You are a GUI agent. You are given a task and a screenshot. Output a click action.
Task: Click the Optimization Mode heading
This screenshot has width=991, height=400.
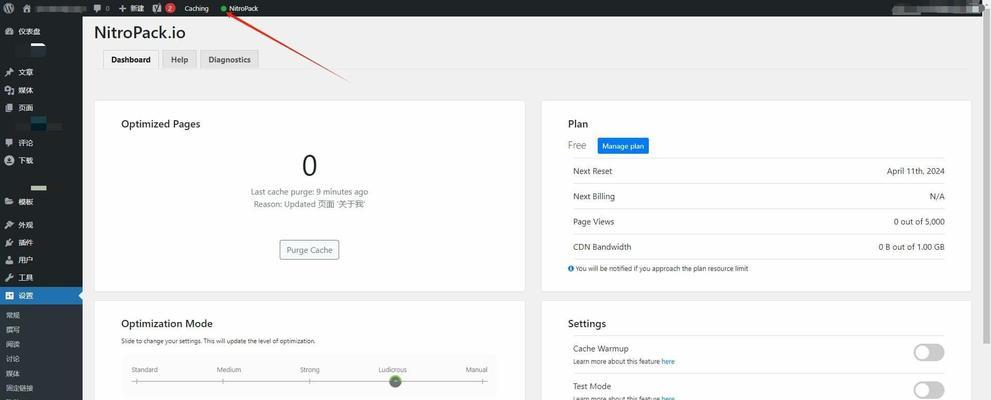coord(167,324)
